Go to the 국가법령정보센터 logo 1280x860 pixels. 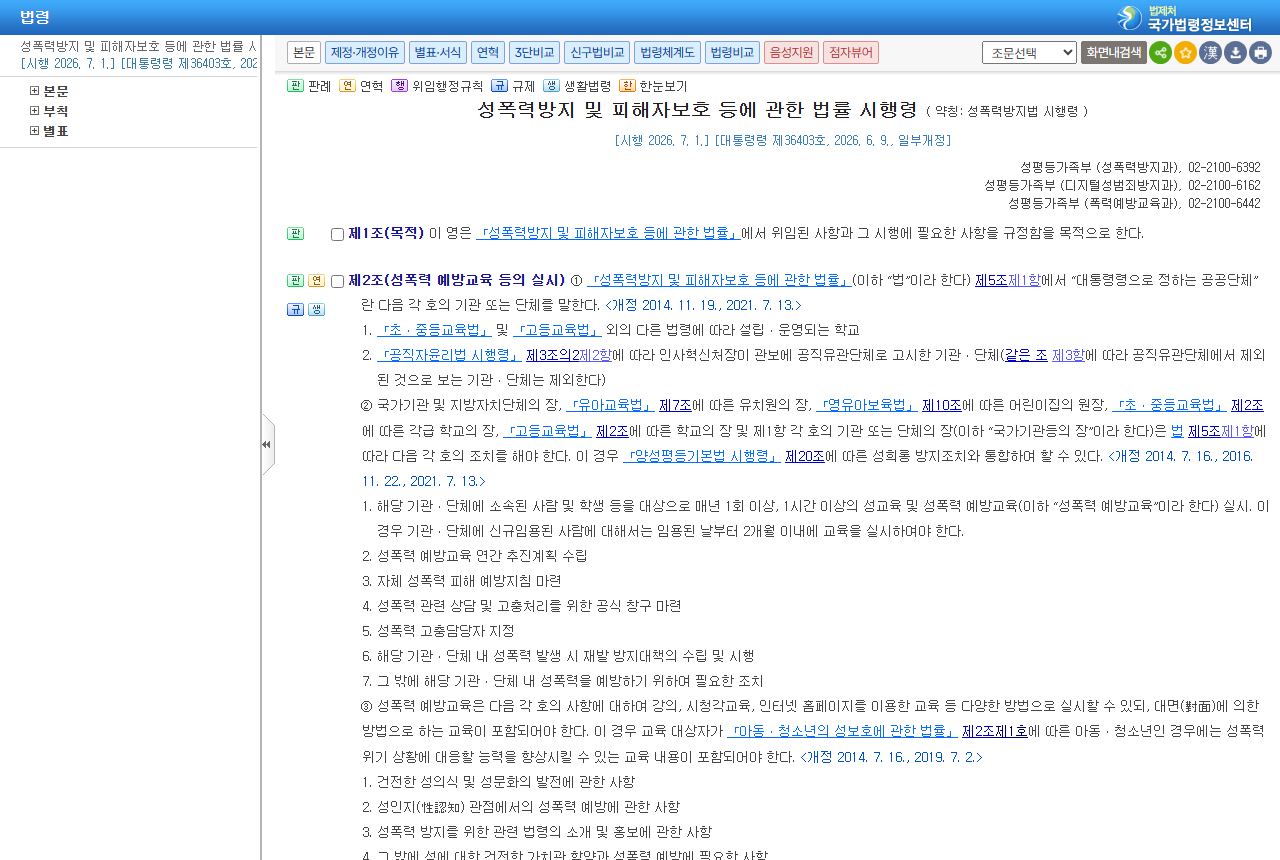click(1185, 18)
